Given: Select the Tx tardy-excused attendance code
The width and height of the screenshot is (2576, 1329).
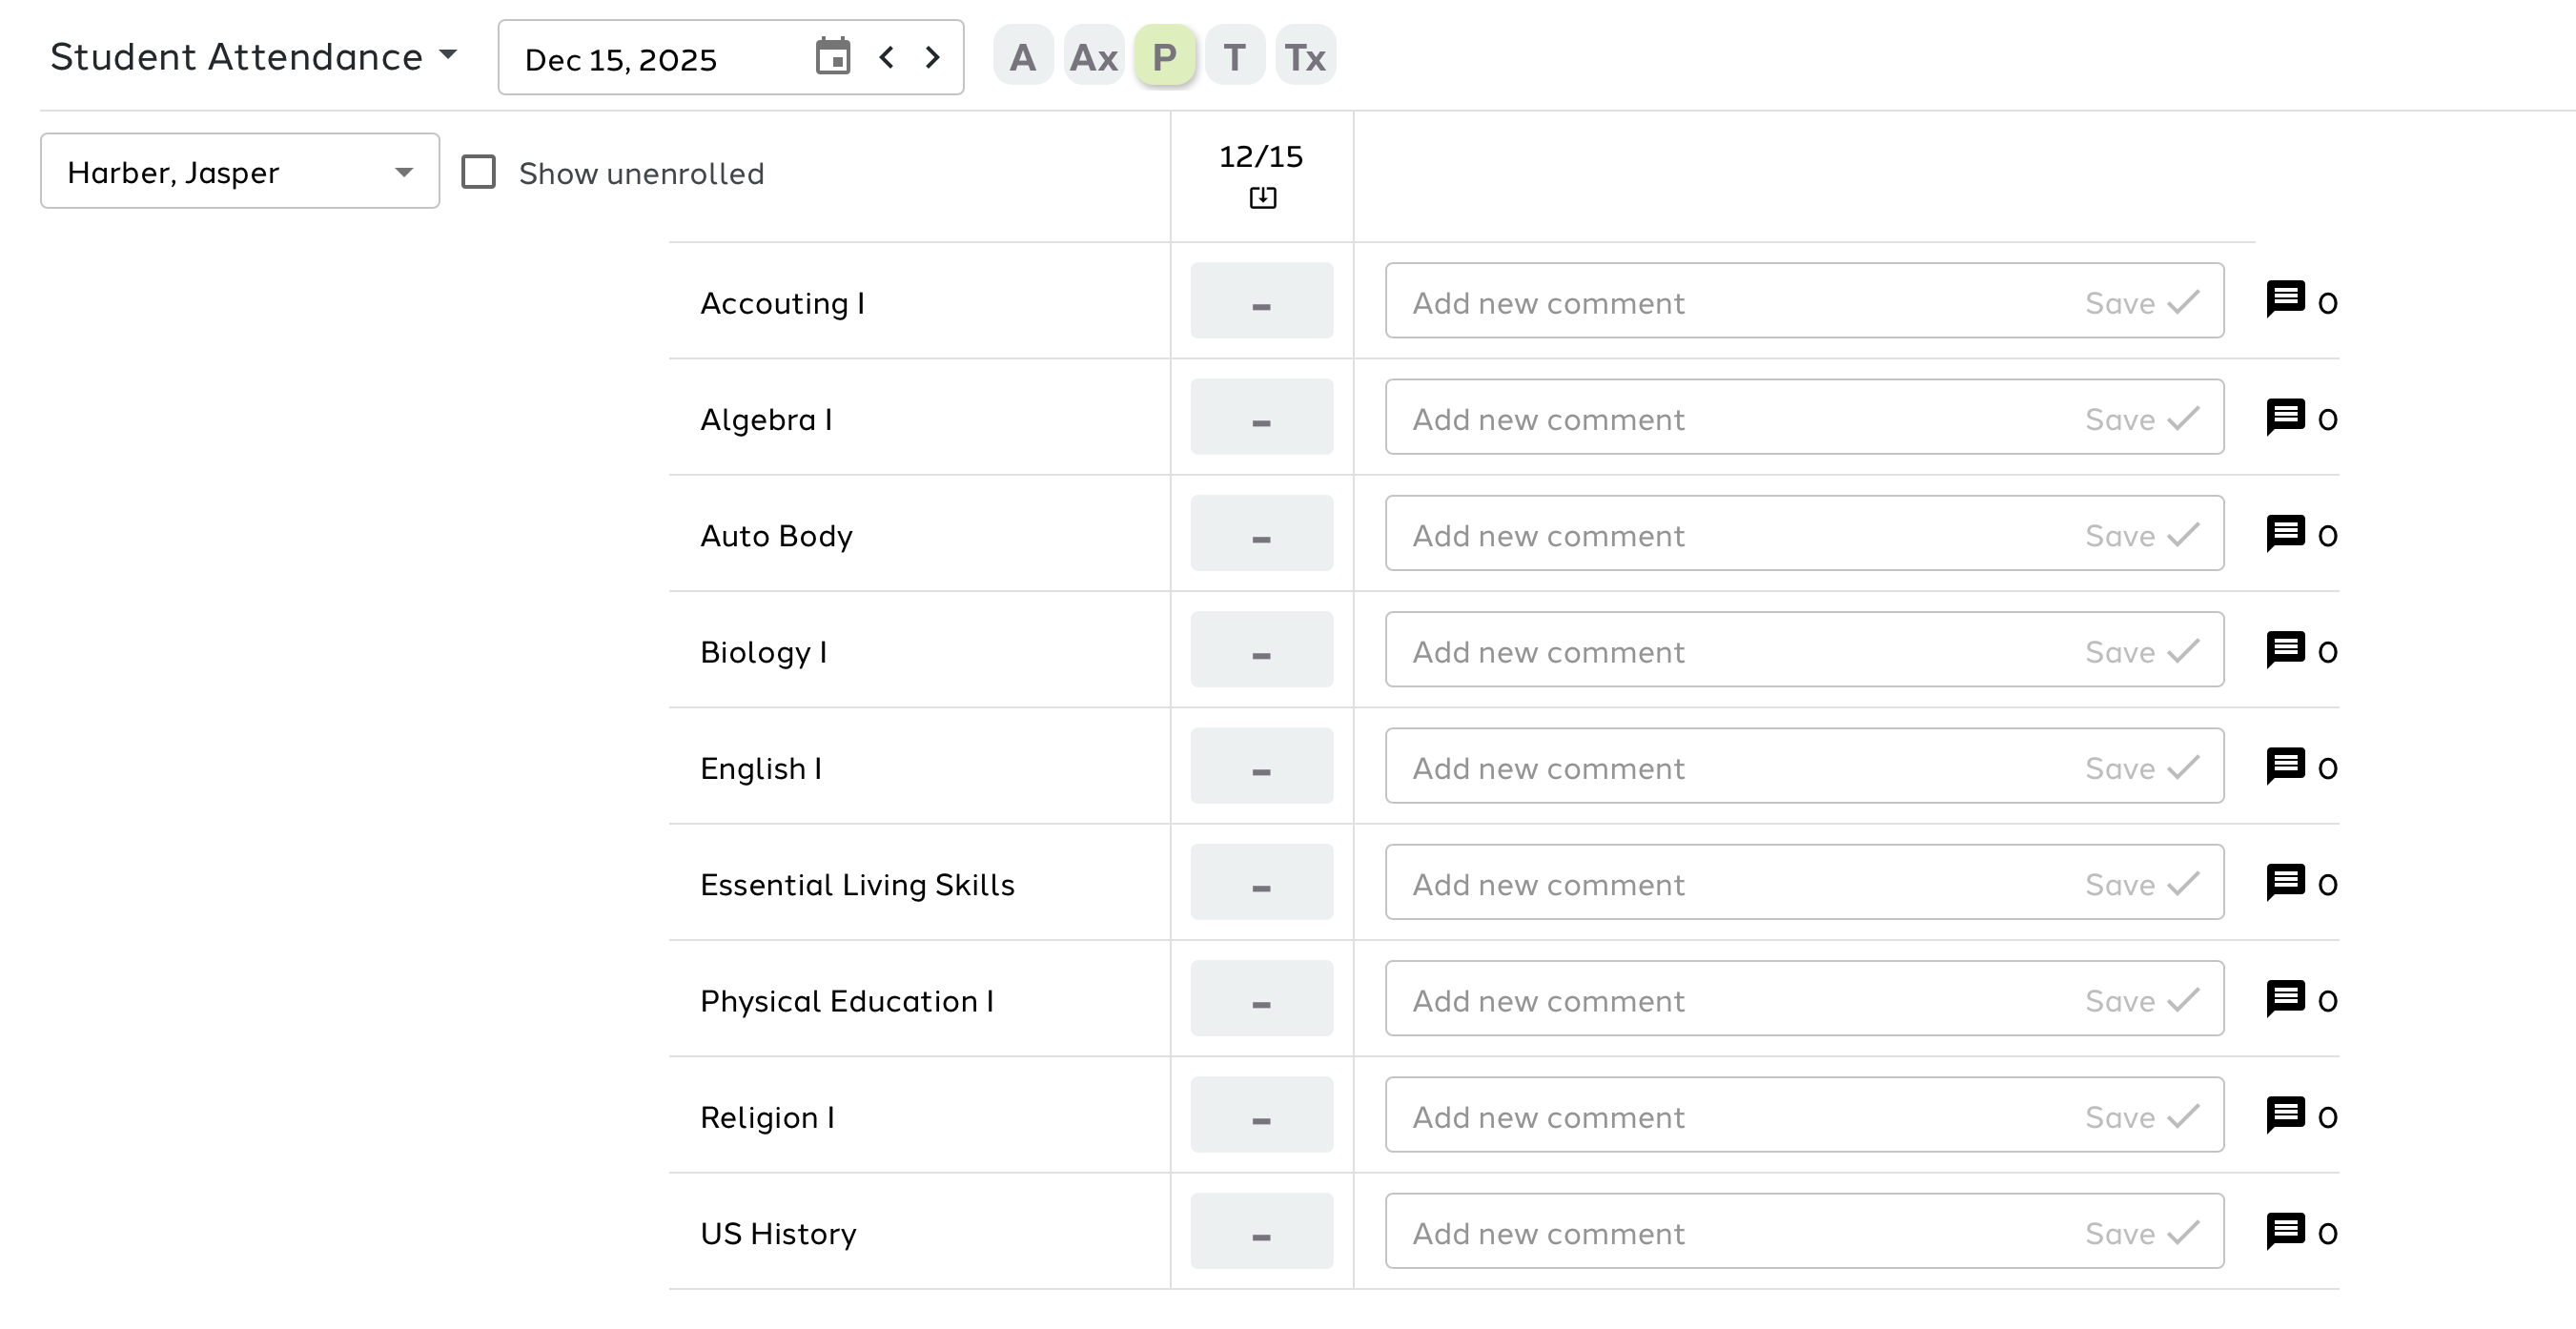Looking at the screenshot, I should (x=1305, y=56).
